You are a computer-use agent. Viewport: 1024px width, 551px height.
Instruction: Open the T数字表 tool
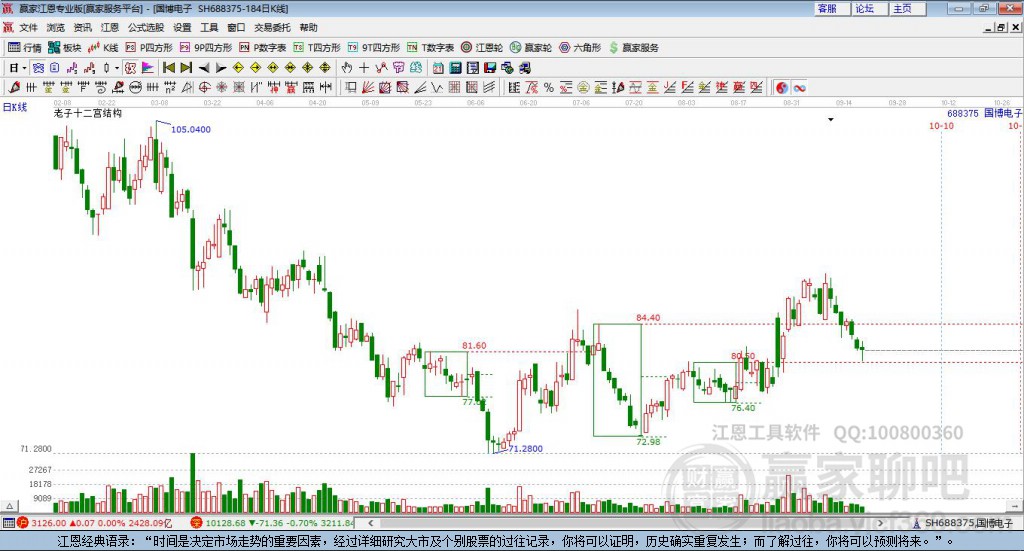[430, 48]
